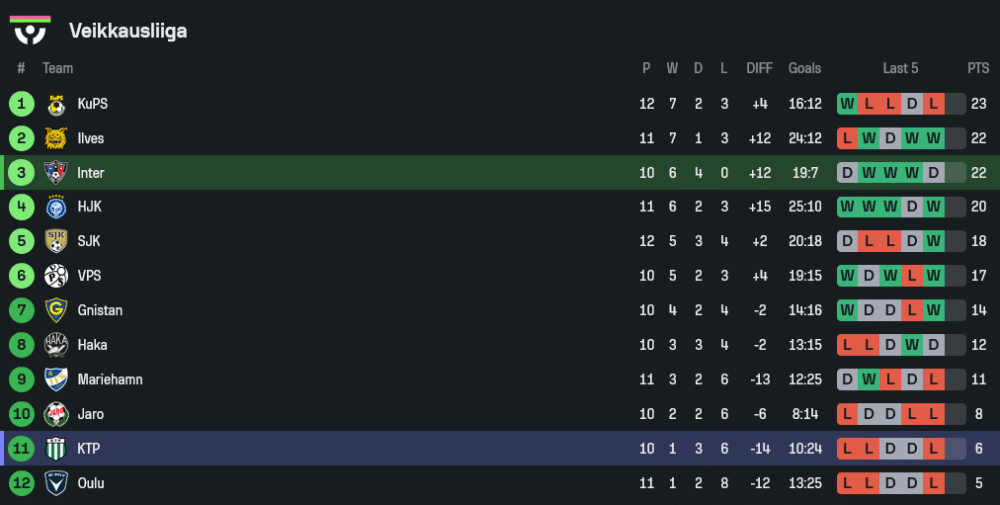Image resolution: width=1000 pixels, height=505 pixels.
Task: Click the Mariehamn team crest
Action: [56, 380]
